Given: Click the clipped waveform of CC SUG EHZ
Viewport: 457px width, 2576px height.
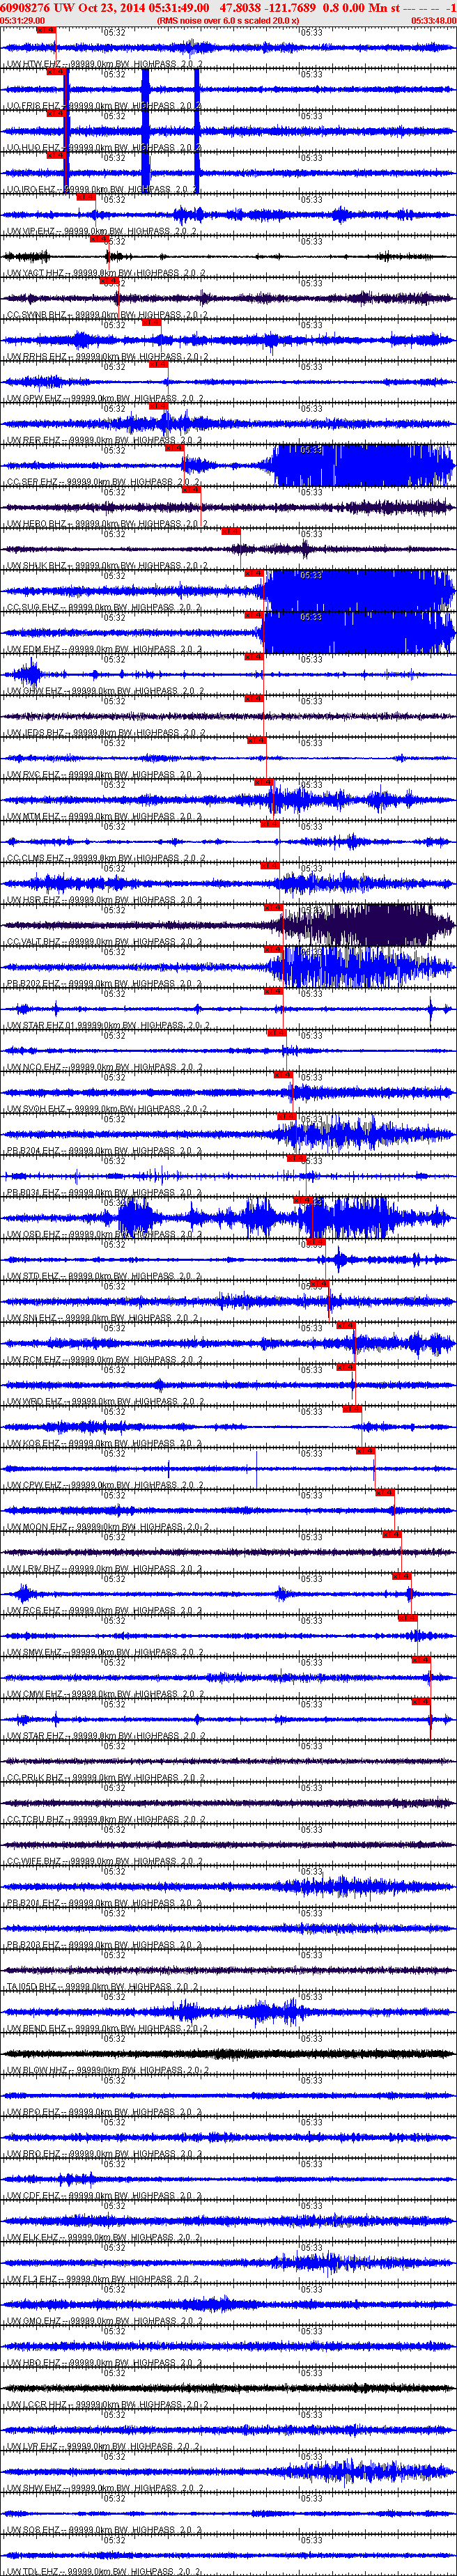Looking at the screenshot, I should click(x=355, y=591).
